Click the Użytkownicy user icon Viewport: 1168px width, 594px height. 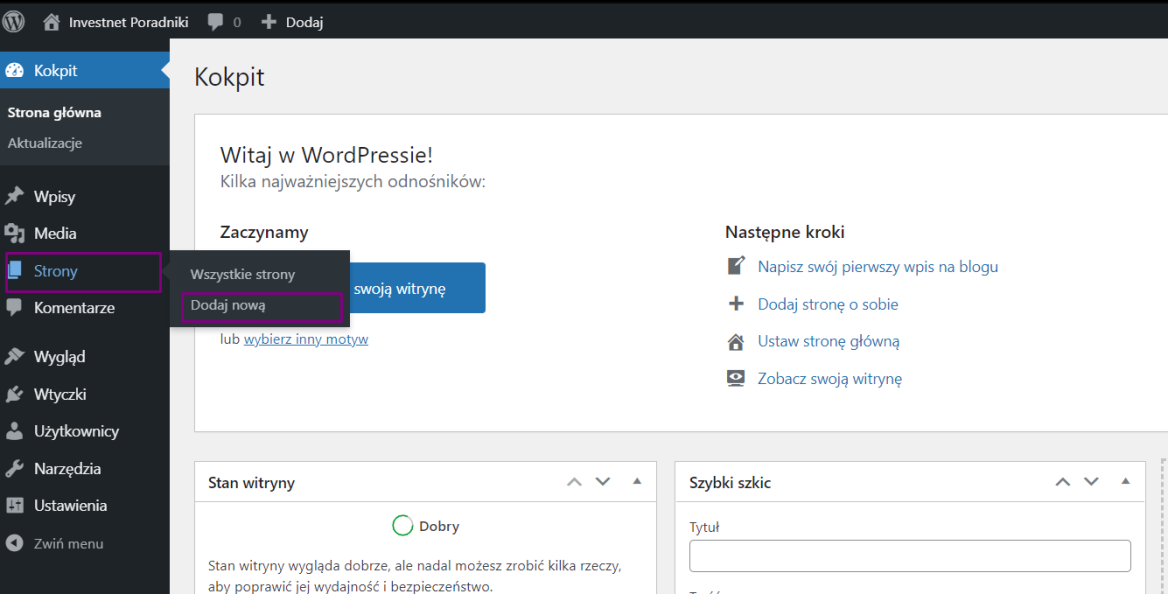pyautogui.click(x=14, y=432)
